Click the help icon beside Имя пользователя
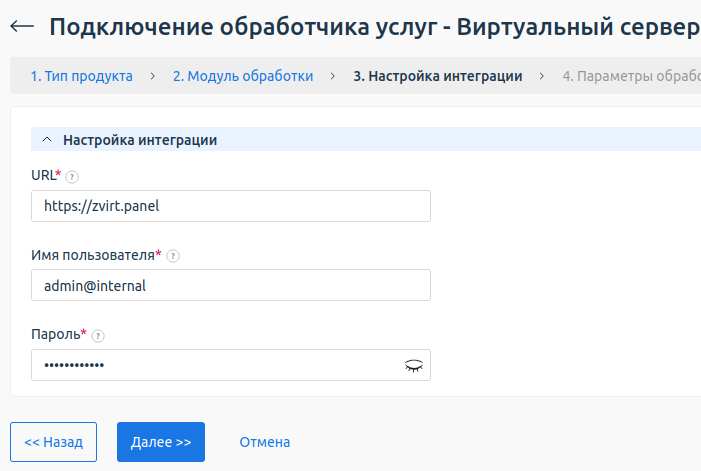 tap(173, 256)
